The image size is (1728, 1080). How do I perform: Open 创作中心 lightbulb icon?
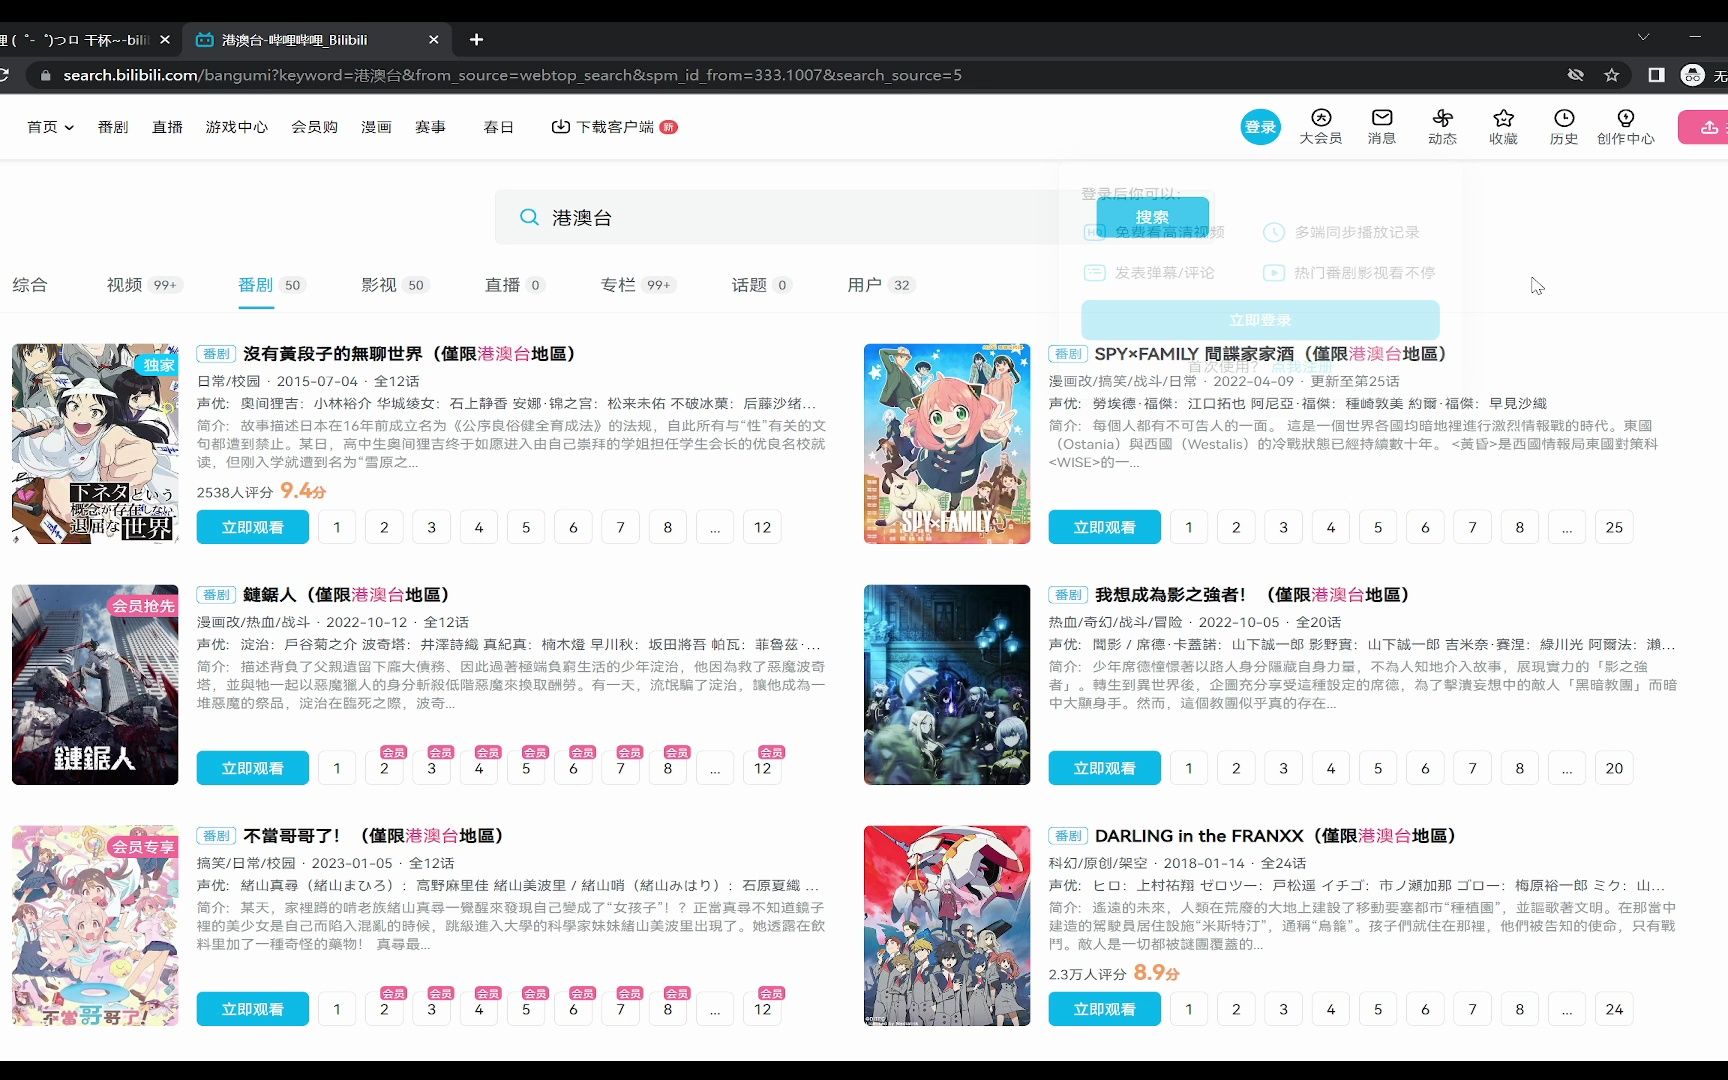coord(1626,127)
